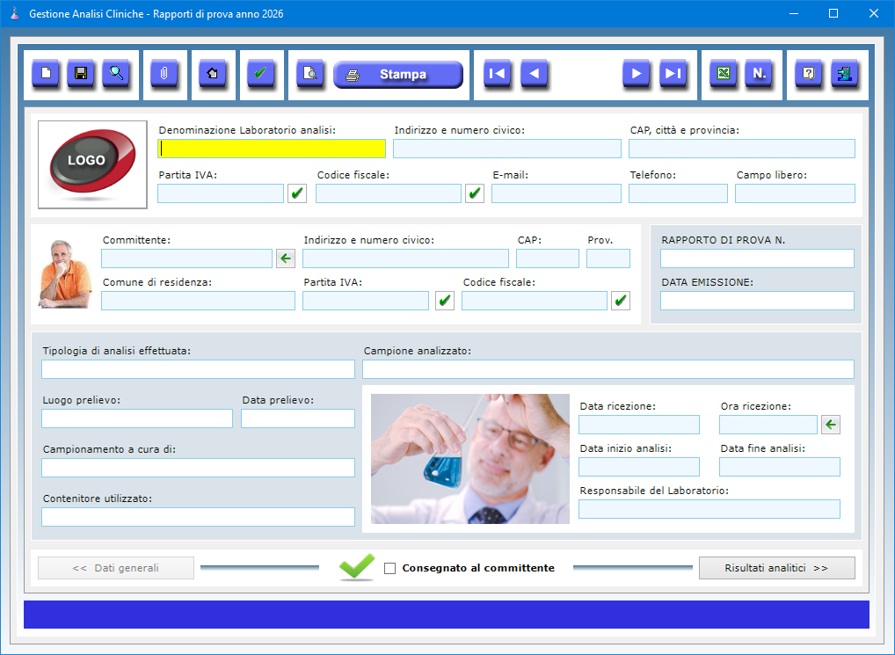
Task: Save the record with floppy disk icon
Action: click(x=81, y=74)
